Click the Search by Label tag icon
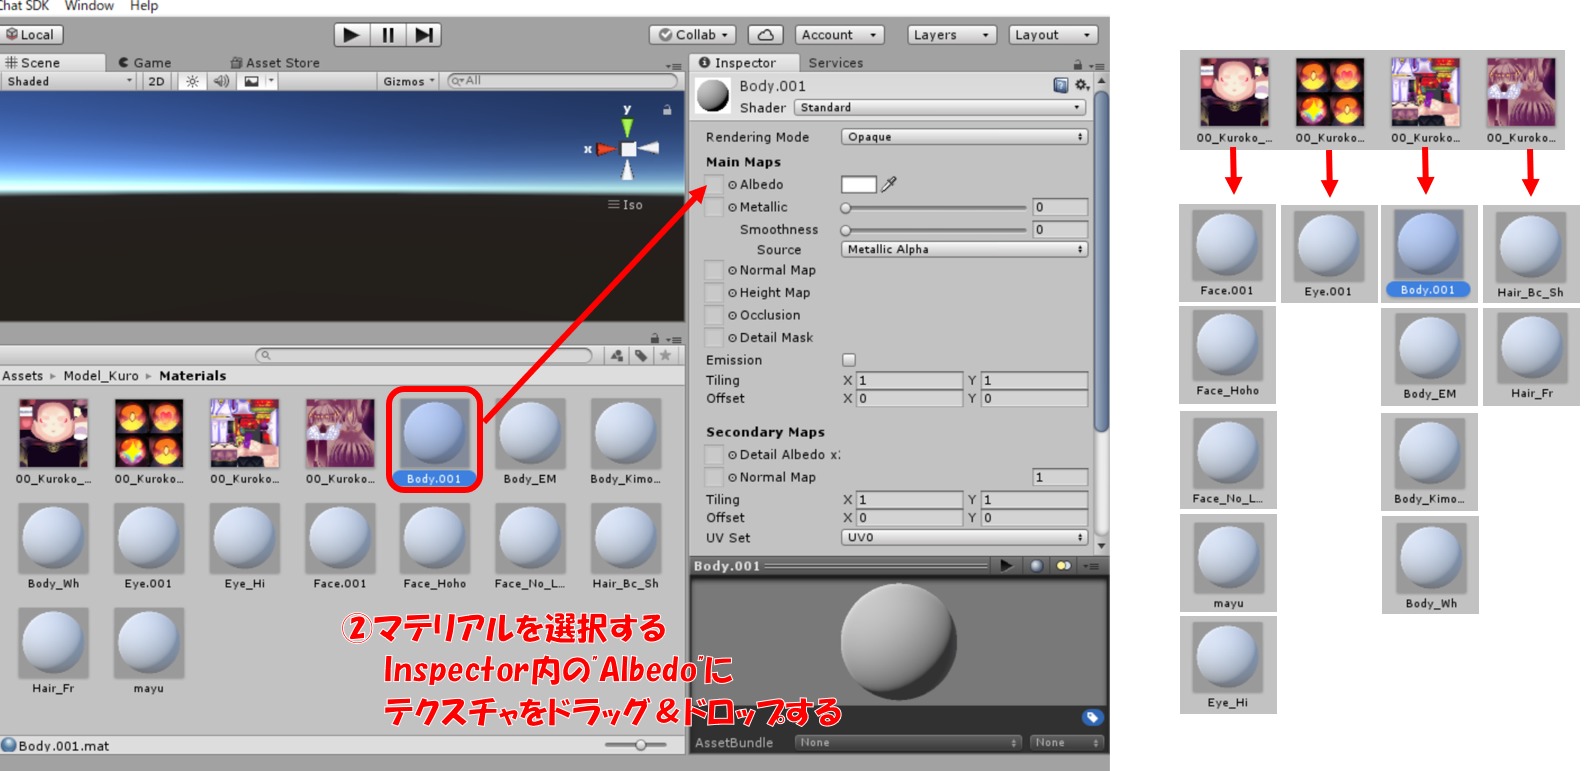The image size is (1590, 771). pos(641,355)
